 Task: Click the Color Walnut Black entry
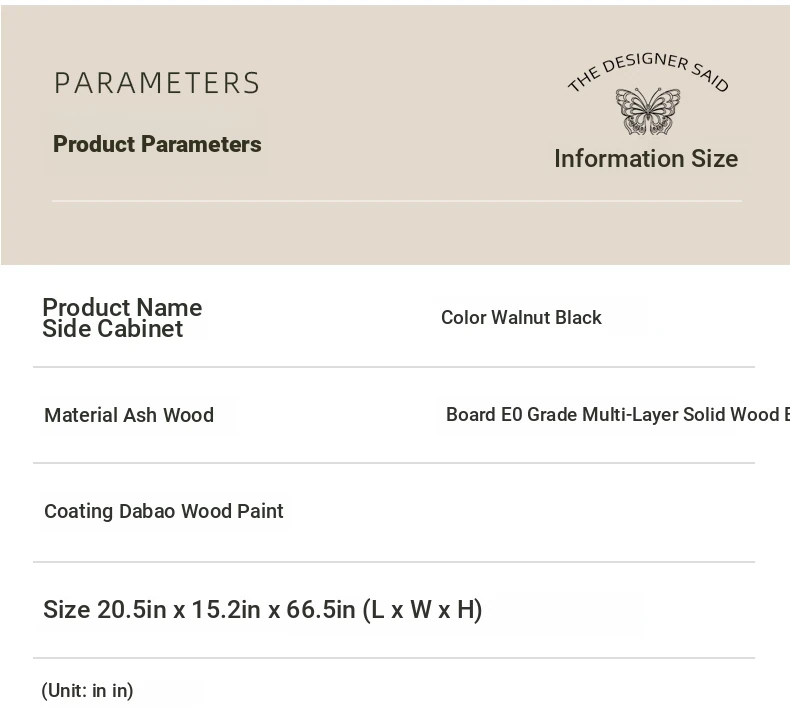[521, 317]
